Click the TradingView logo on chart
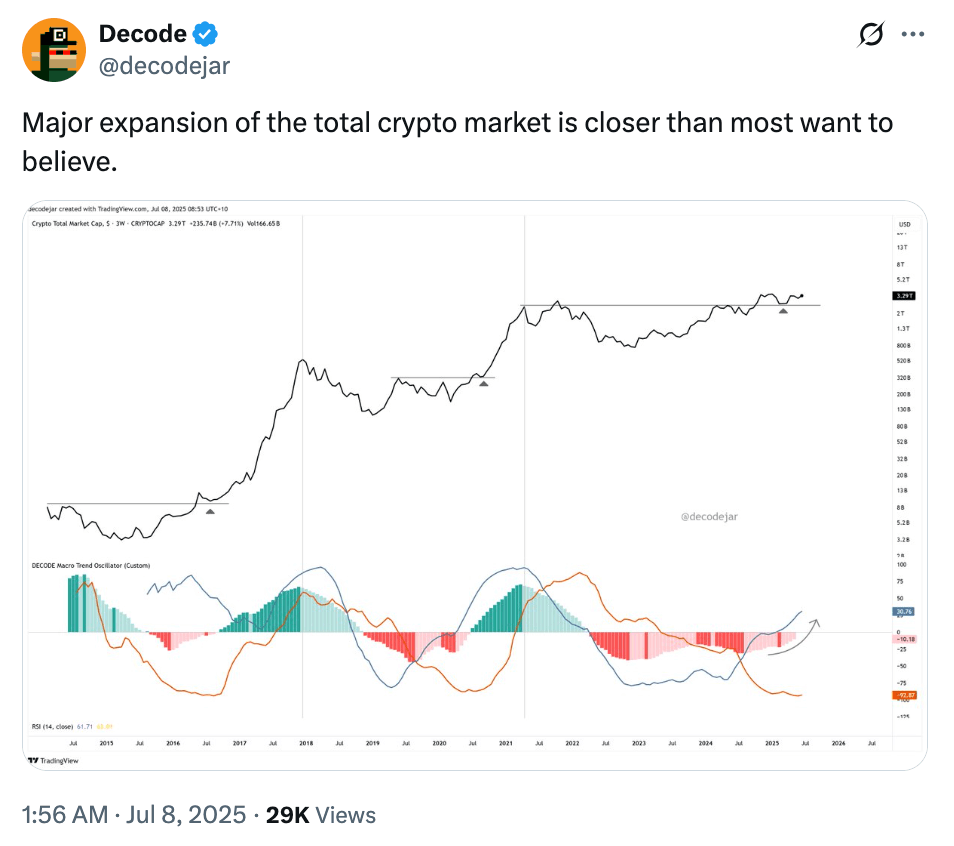 (52, 760)
